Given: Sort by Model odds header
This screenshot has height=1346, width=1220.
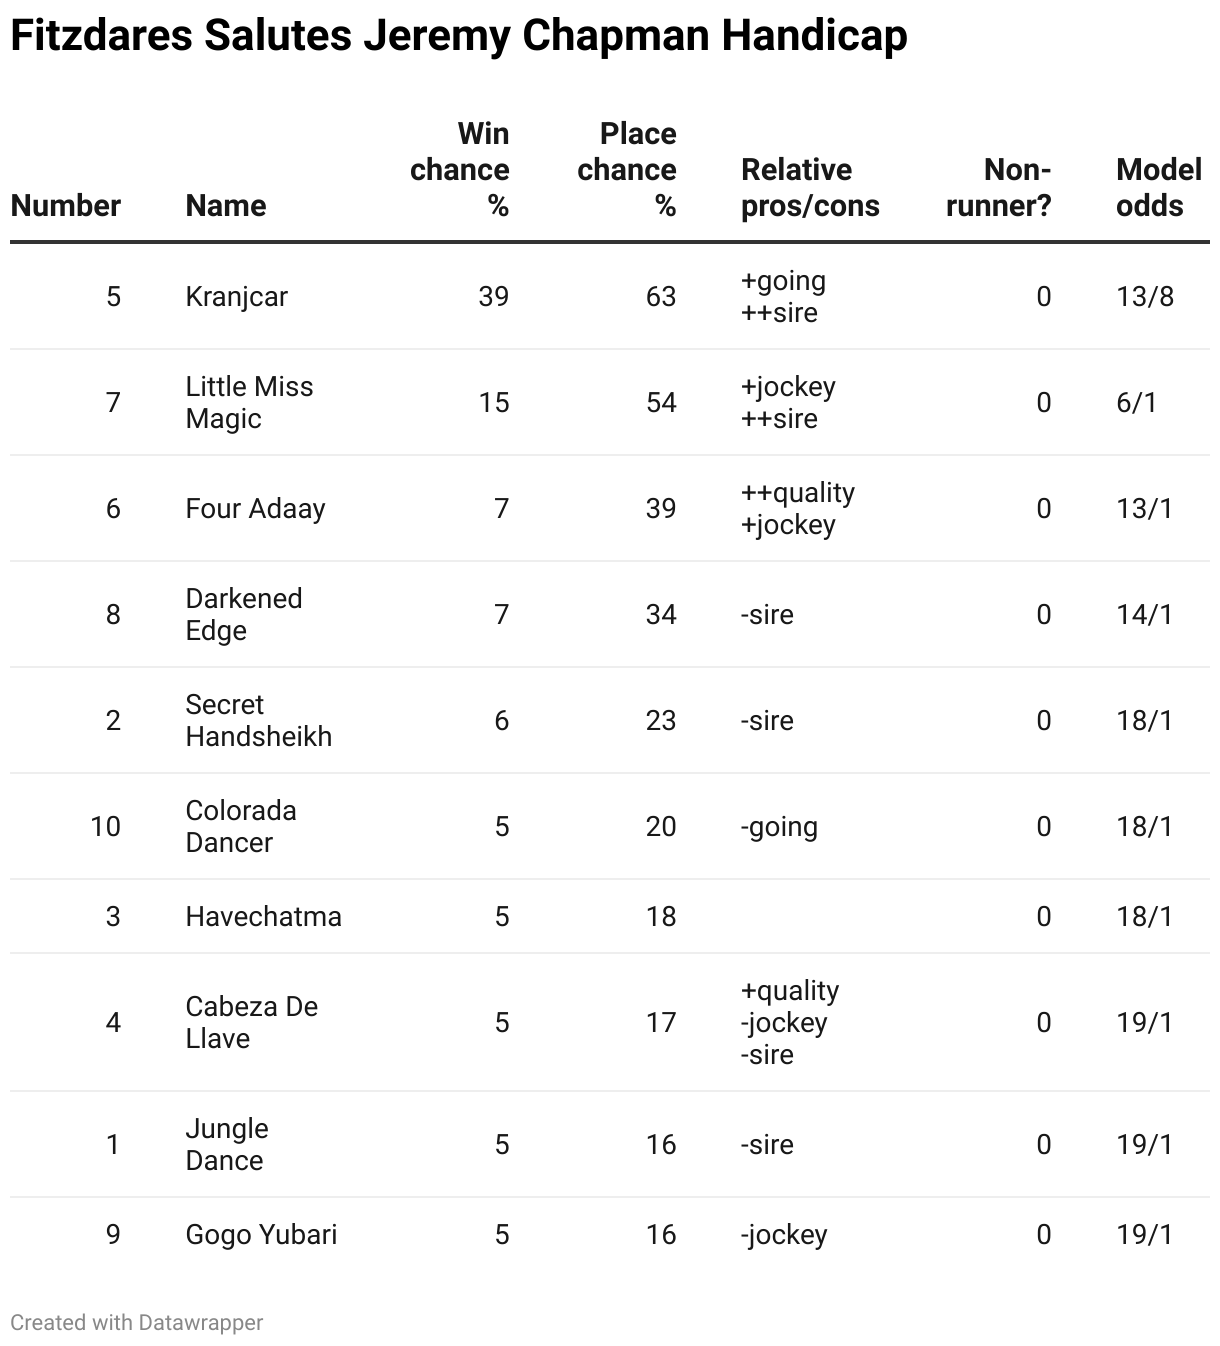Looking at the screenshot, I should pos(1158,188).
